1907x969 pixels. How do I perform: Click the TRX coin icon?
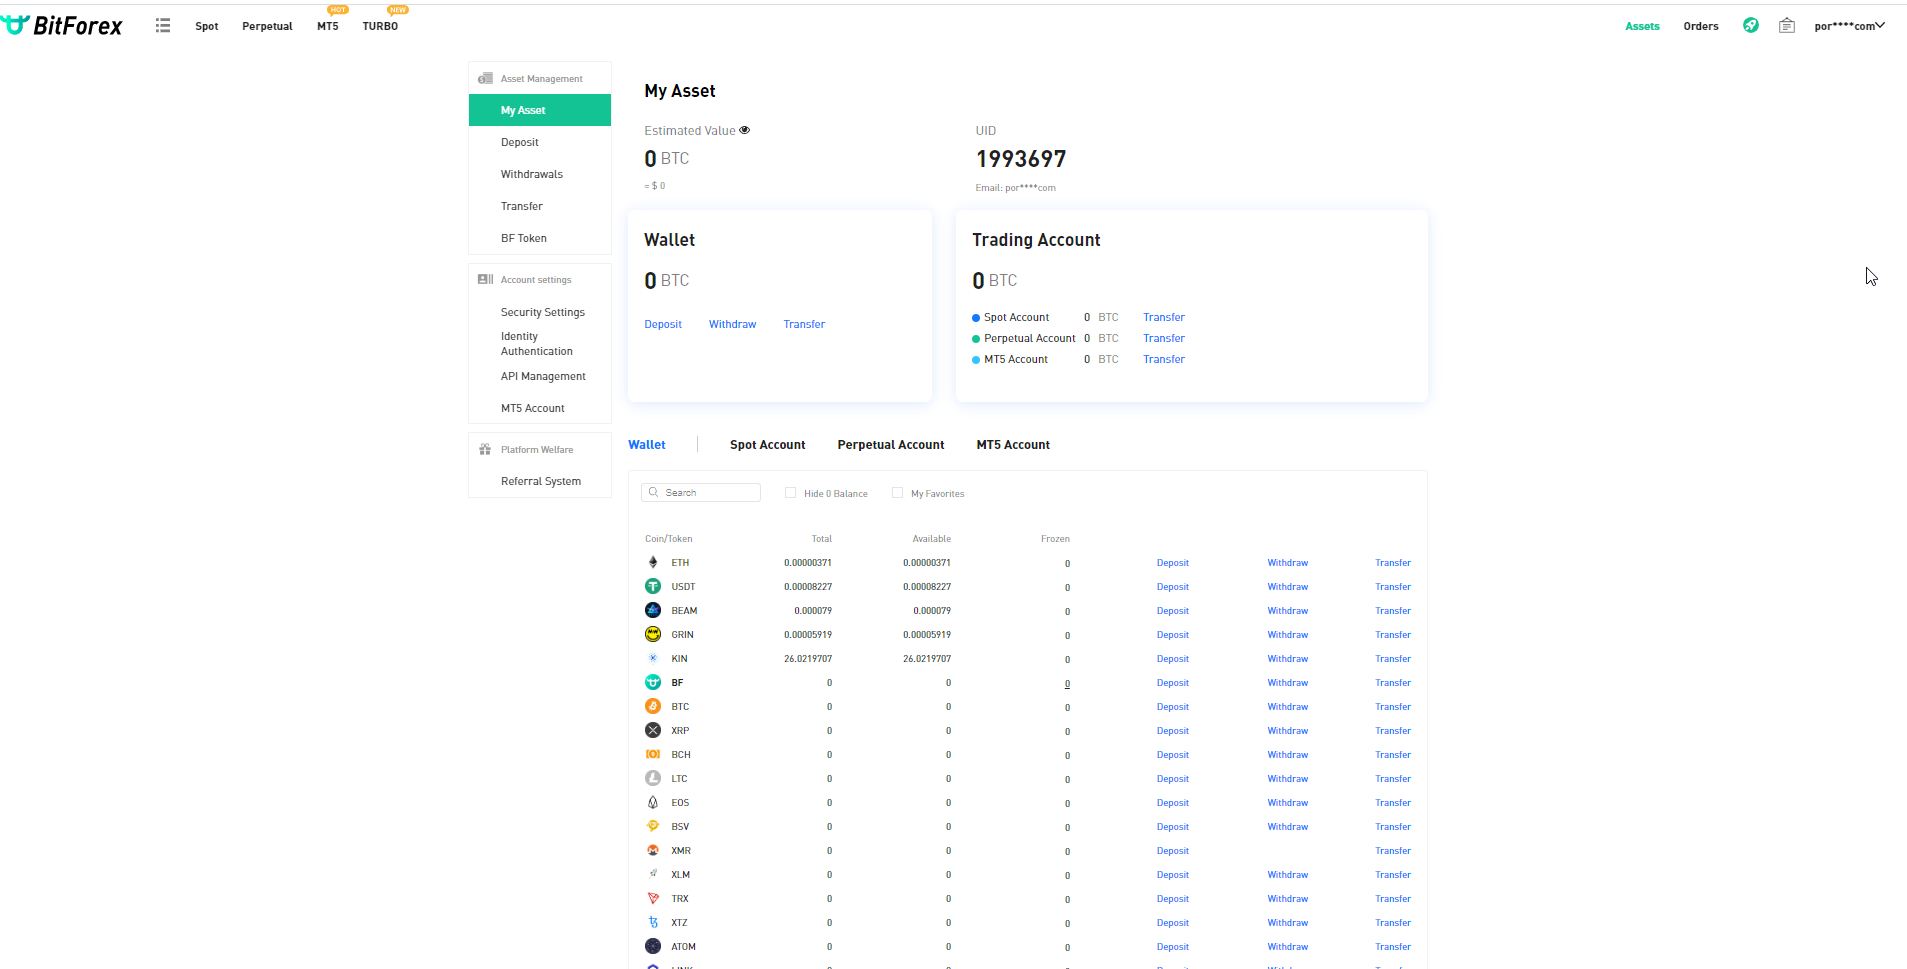coord(653,898)
